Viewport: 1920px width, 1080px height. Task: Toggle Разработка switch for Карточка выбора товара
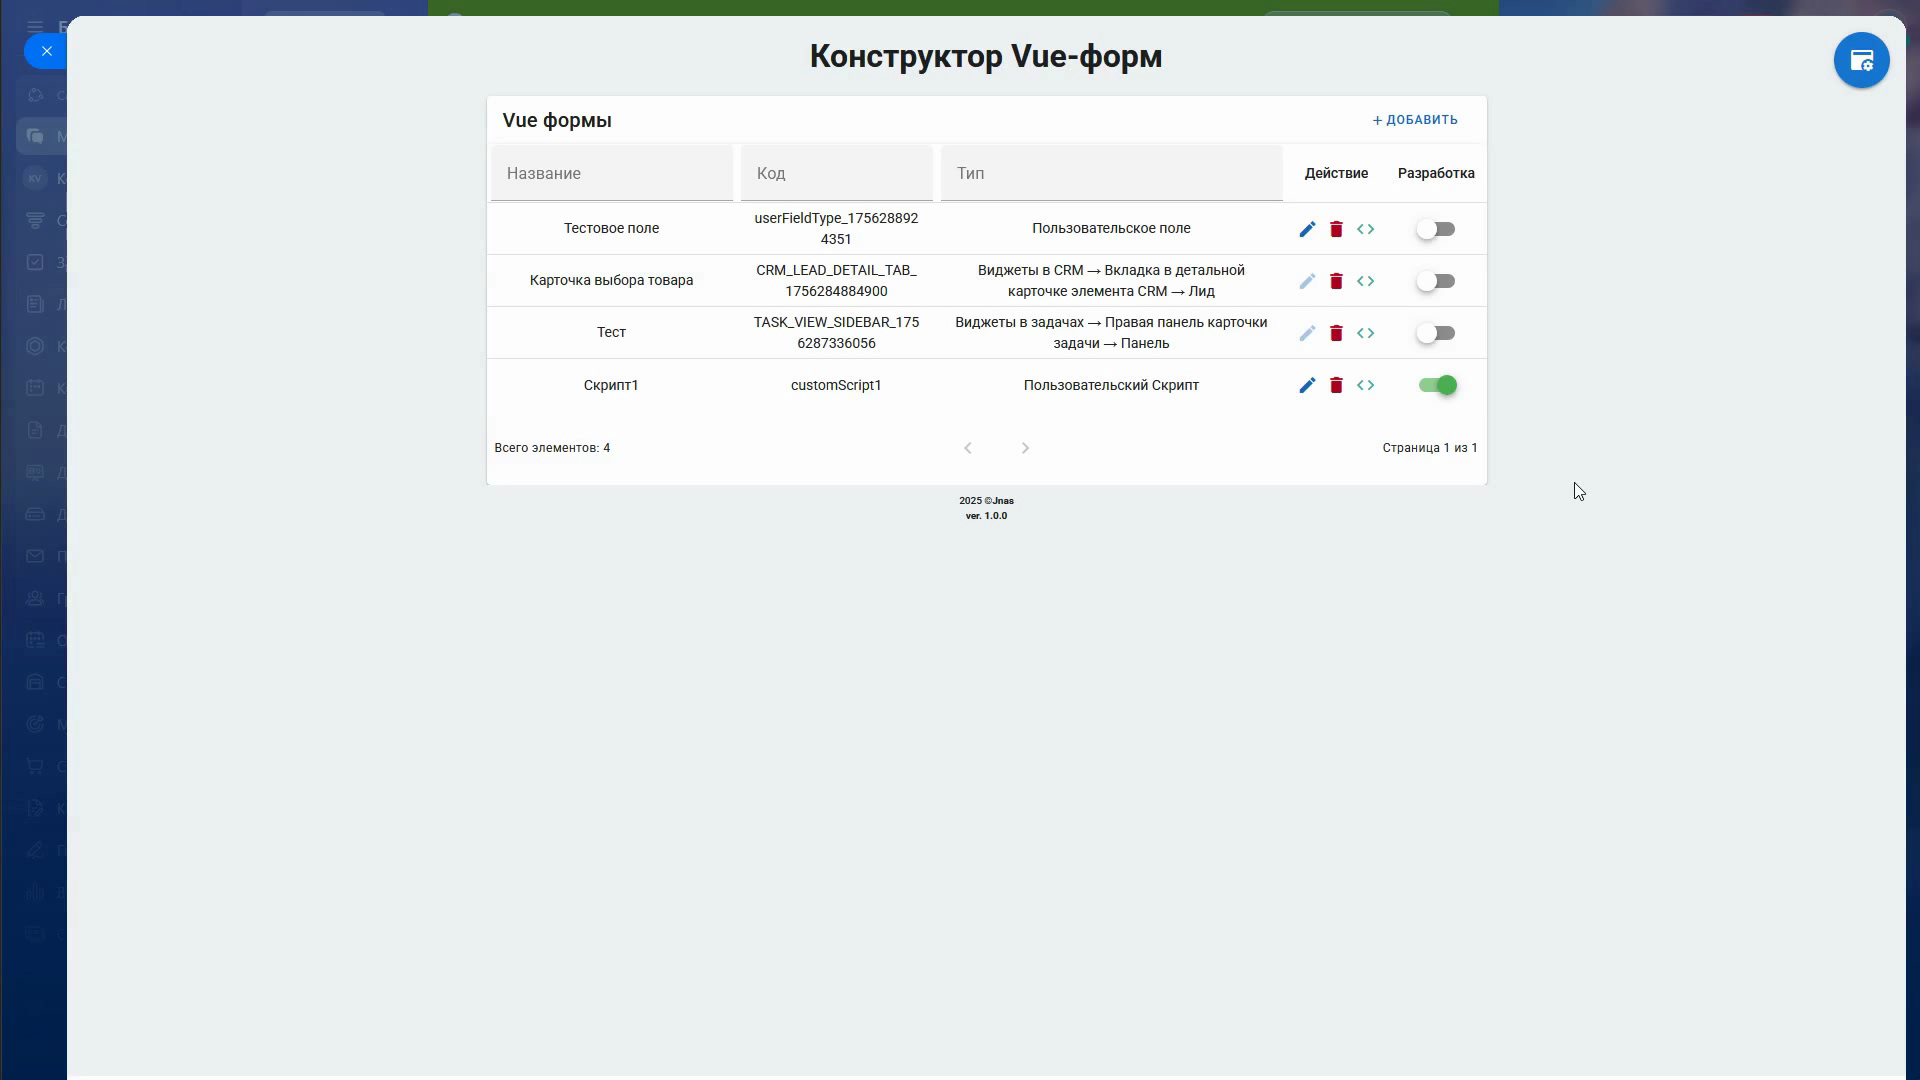pyautogui.click(x=1435, y=281)
